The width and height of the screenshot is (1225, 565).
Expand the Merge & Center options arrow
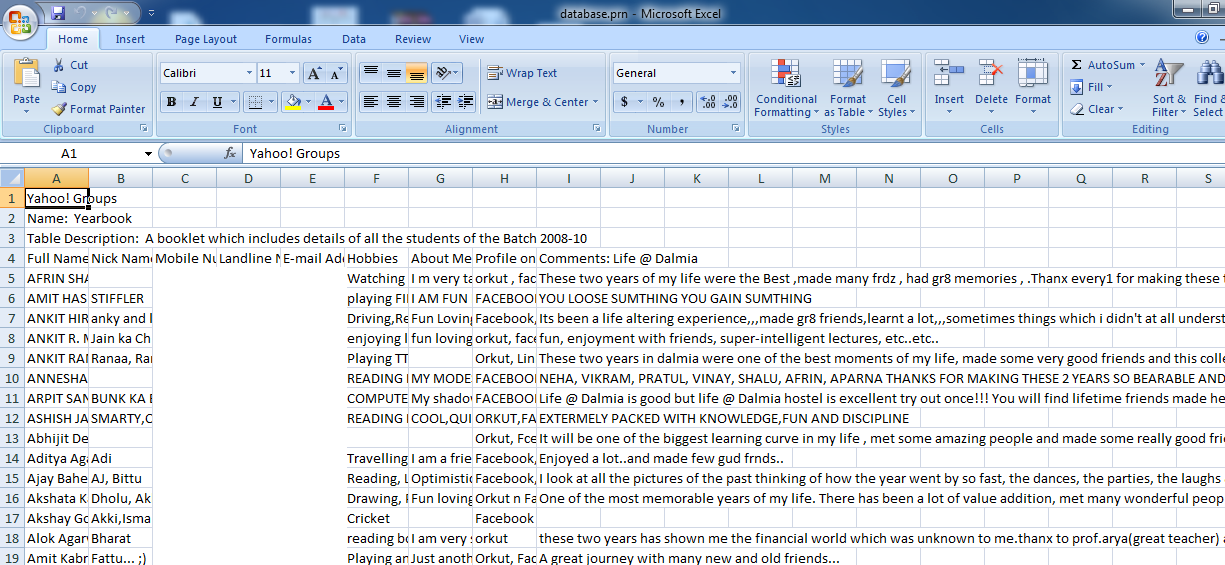click(595, 102)
